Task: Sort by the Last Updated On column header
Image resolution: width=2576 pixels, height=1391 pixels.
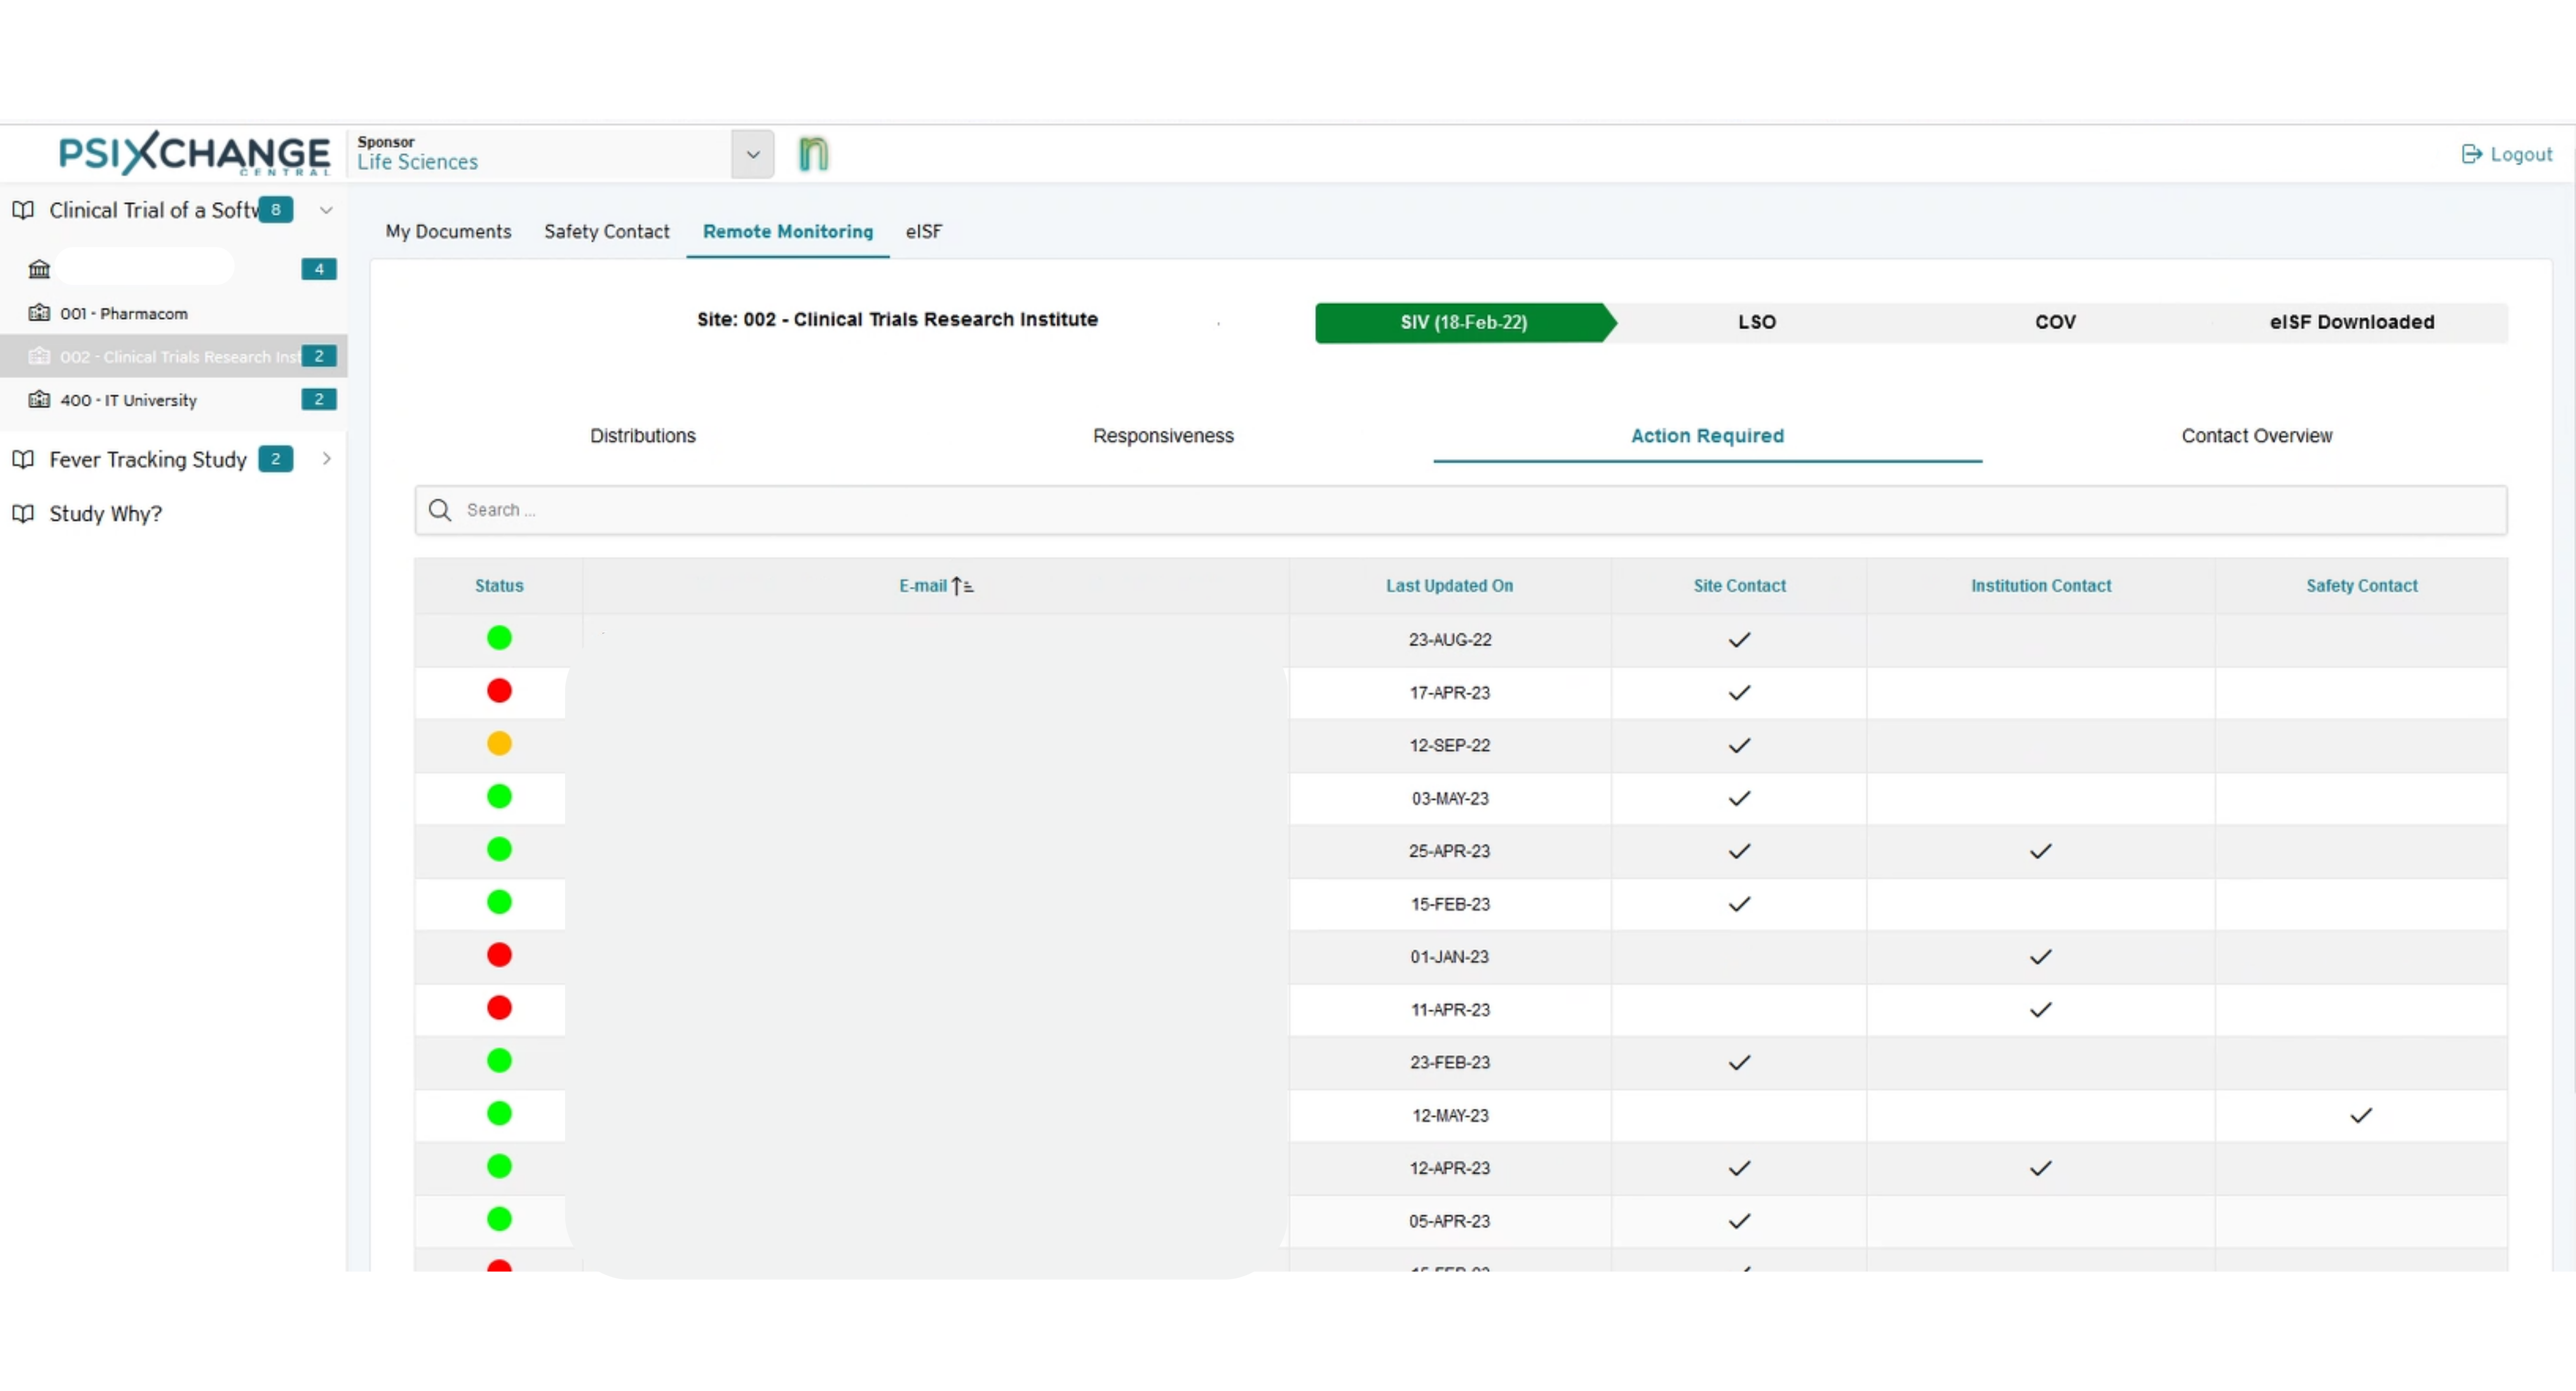Action: tap(1449, 586)
